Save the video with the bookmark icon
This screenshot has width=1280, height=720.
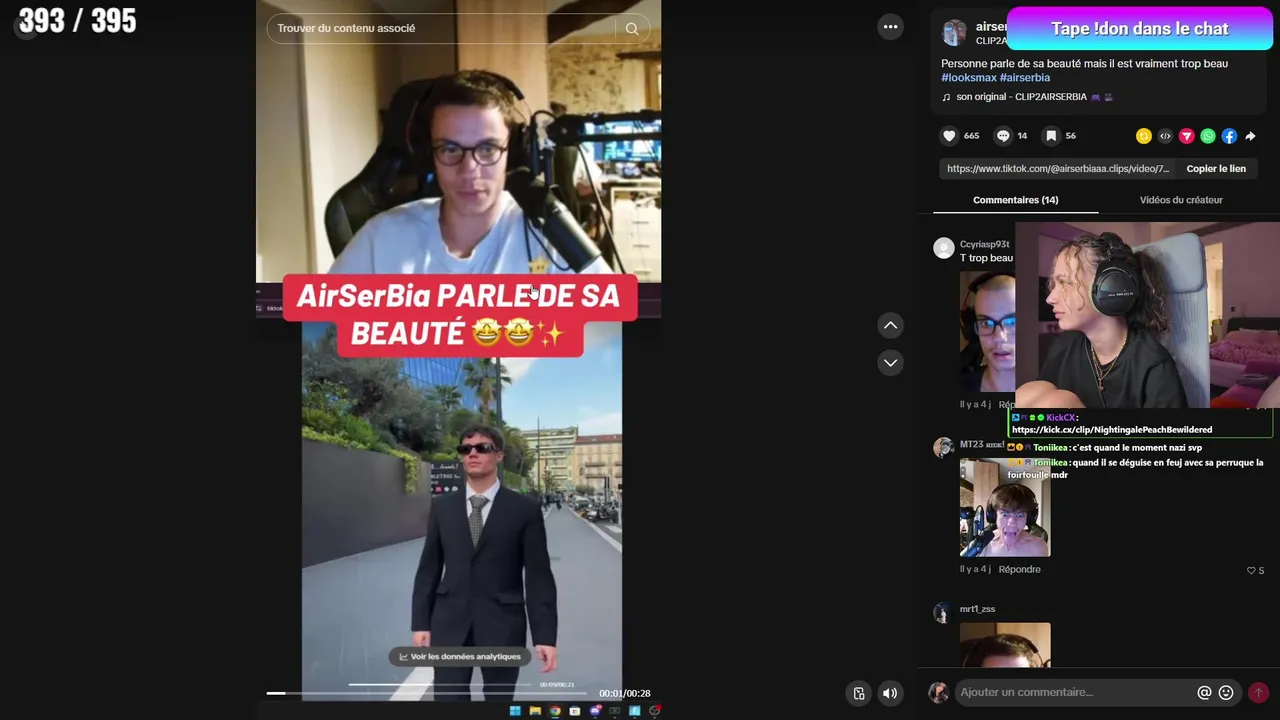tap(1051, 136)
